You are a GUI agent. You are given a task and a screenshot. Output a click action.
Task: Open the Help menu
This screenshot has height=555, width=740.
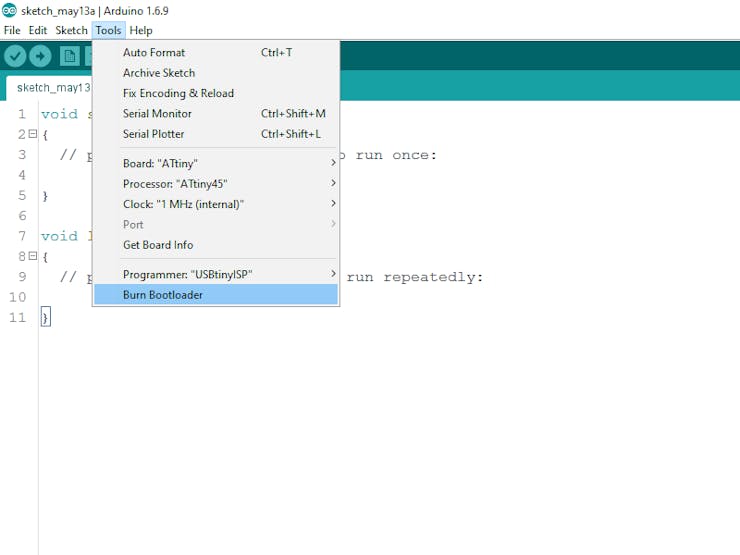pyautogui.click(x=141, y=30)
